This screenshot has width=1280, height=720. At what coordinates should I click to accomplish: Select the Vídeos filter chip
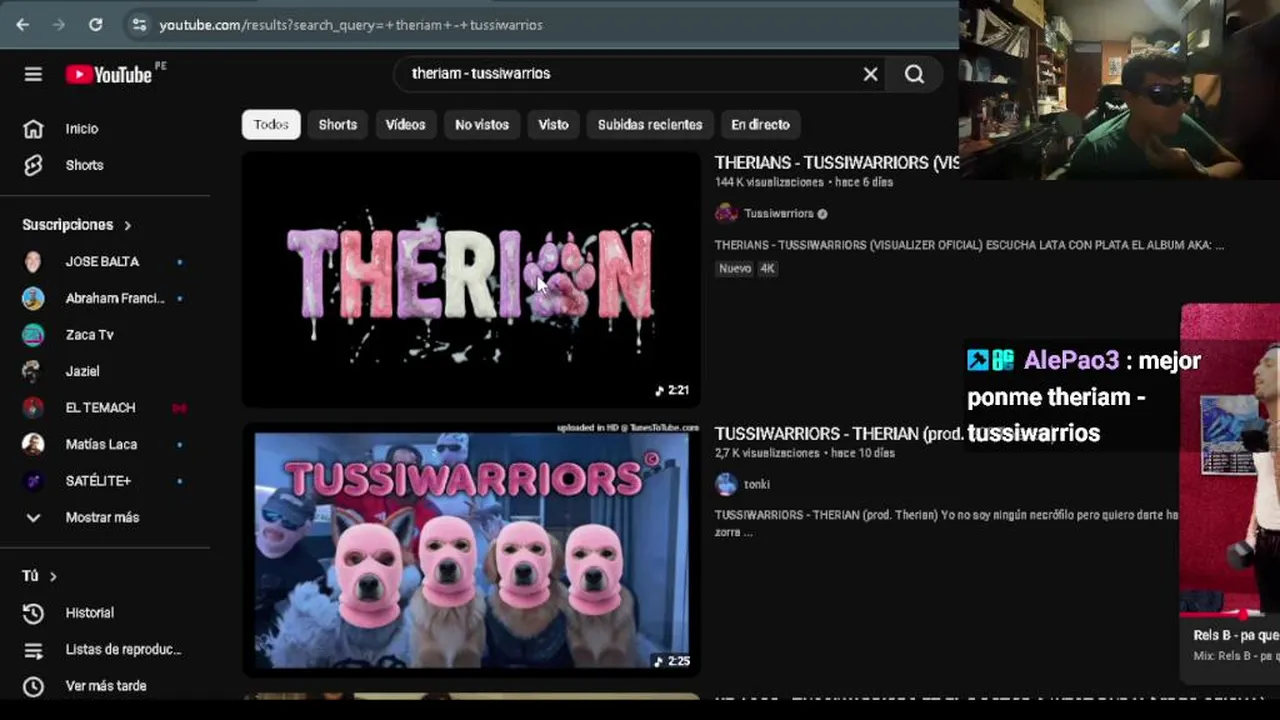[x=405, y=125]
